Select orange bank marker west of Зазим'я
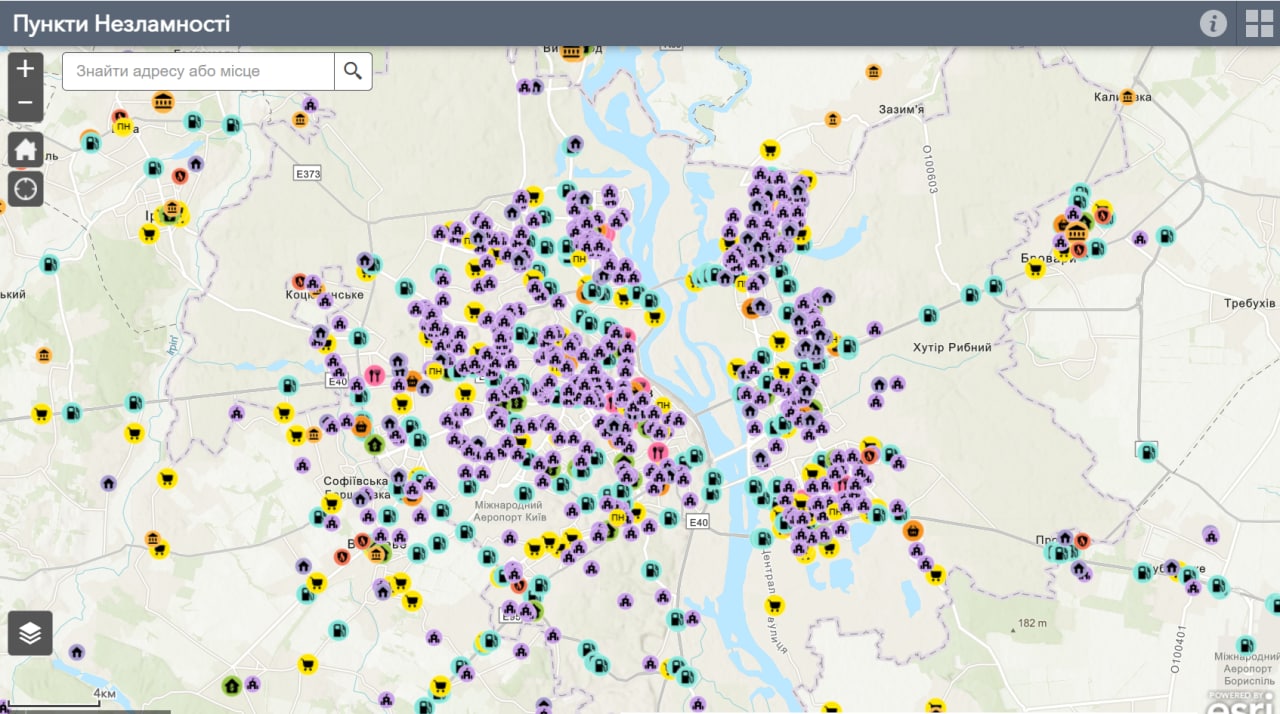This screenshot has height=714, width=1280. coord(832,120)
